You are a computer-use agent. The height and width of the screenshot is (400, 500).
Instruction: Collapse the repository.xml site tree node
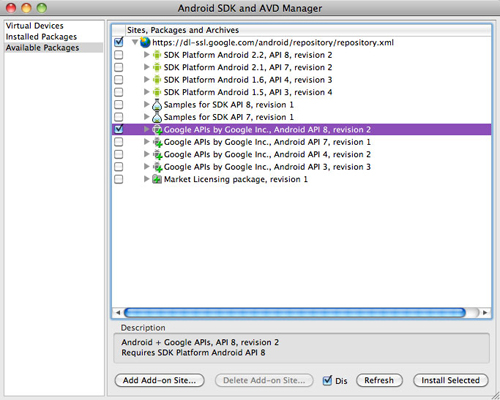tap(135, 42)
